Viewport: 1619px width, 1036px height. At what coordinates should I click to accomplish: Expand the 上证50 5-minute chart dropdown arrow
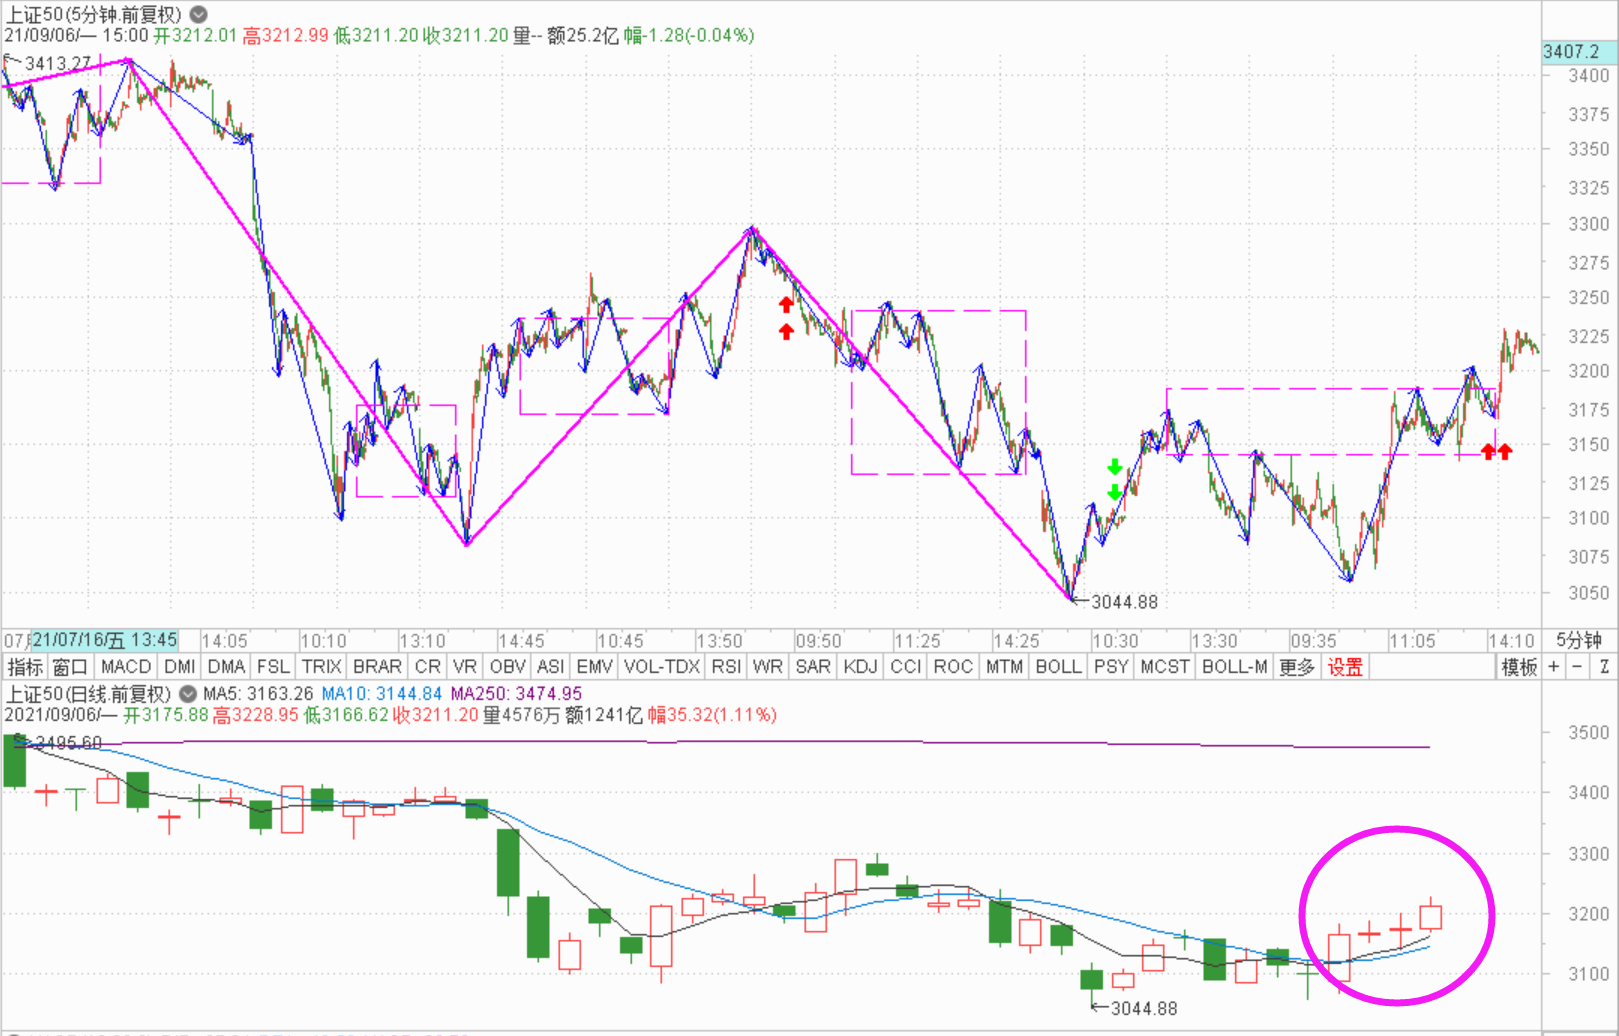coord(199,14)
